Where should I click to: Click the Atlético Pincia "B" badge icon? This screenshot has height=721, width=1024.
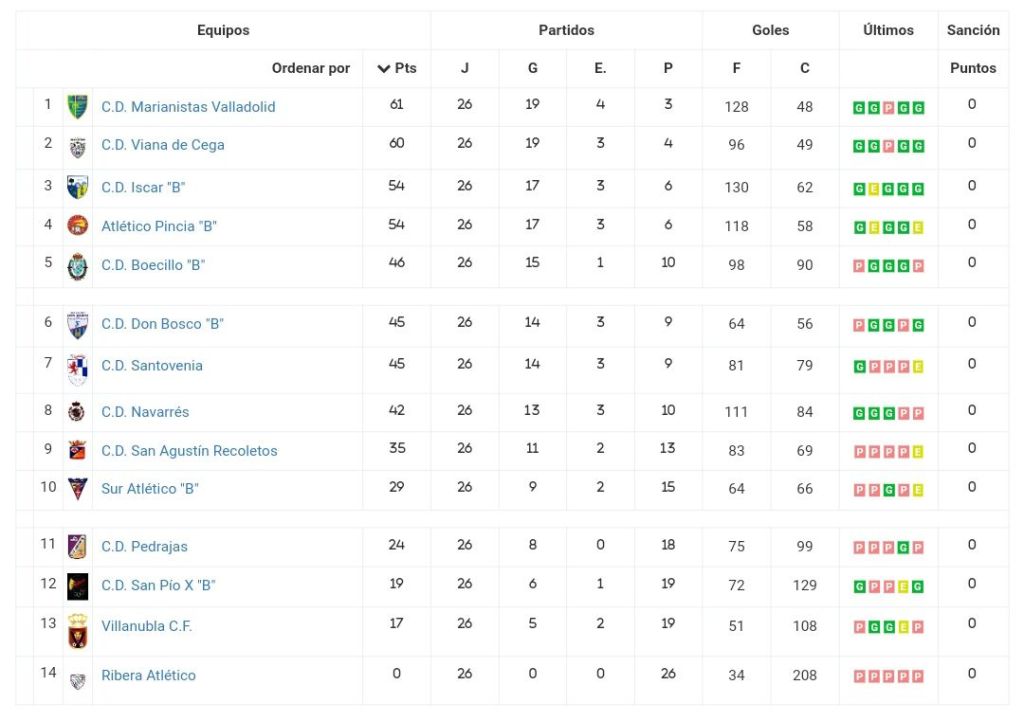click(x=77, y=226)
